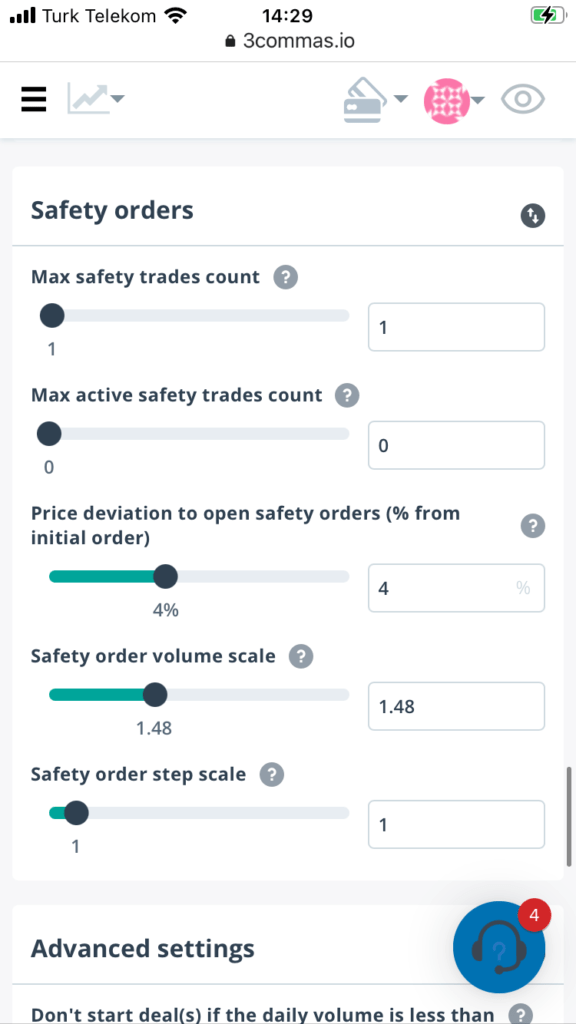Toggle the eye visibility icon in header
Image resolution: width=576 pixels, height=1024 pixels.
[x=522, y=99]
